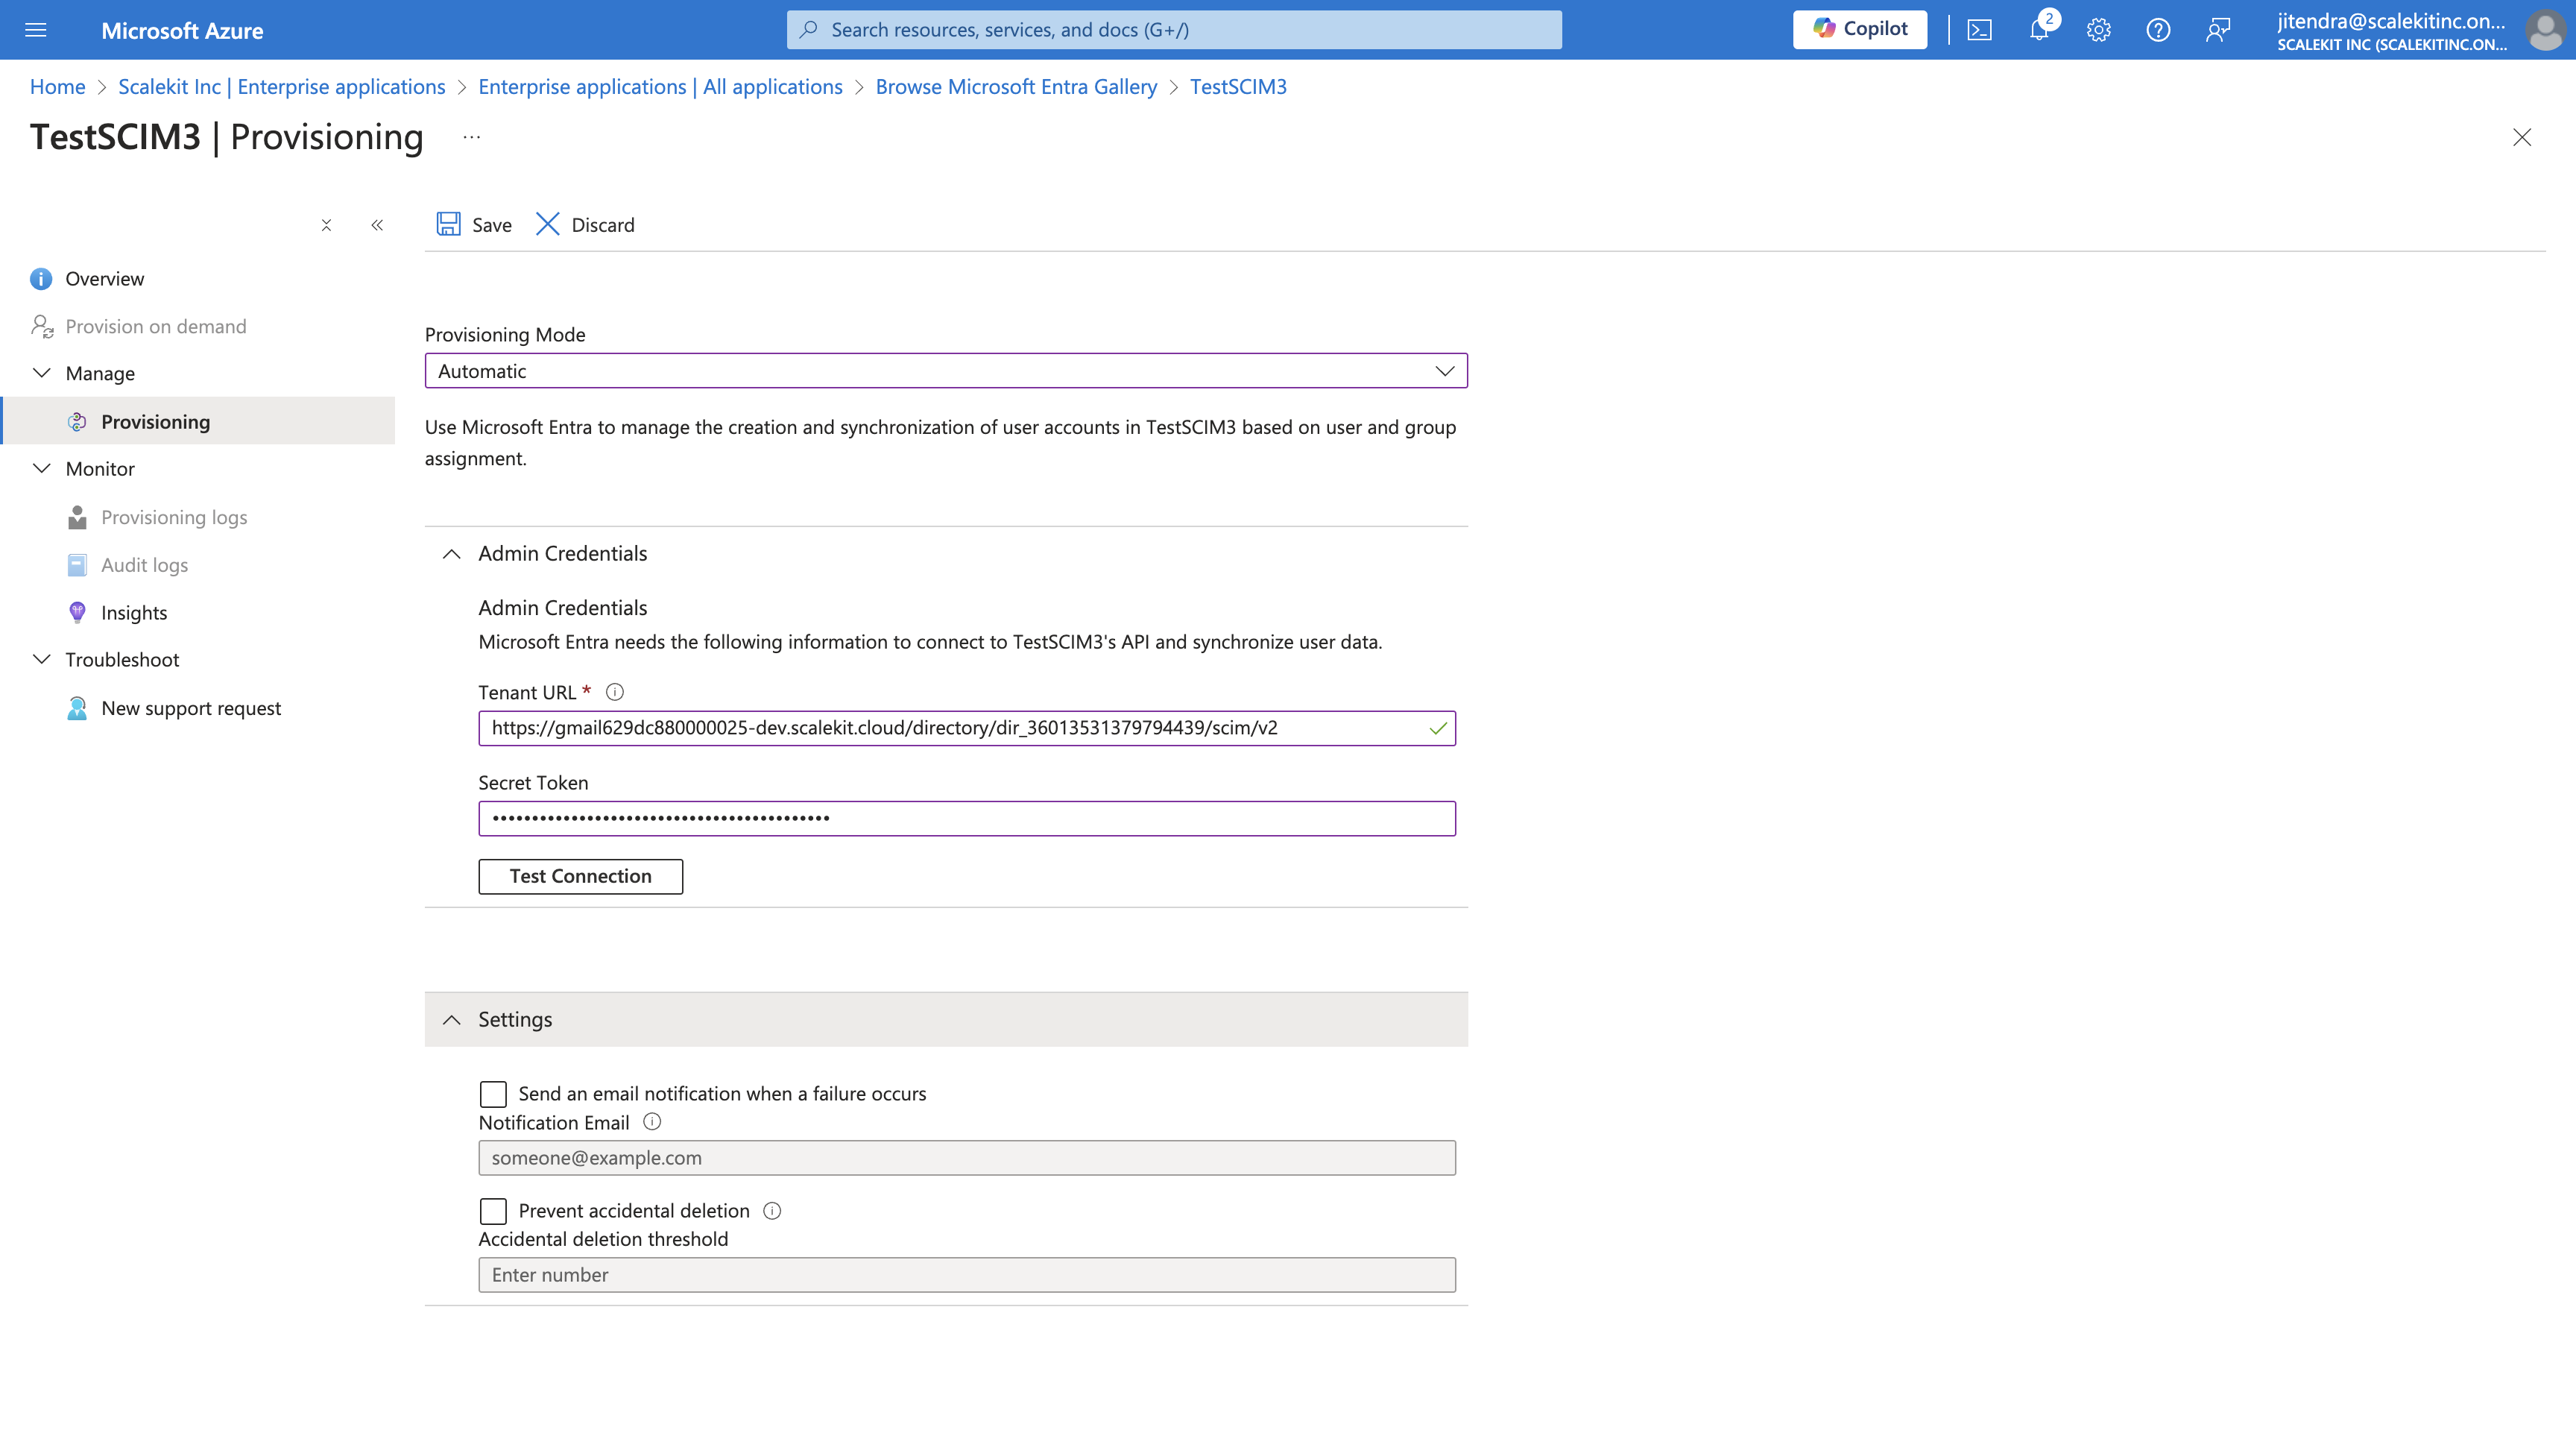Open Scalekit Inc Enterprise applications breadcrumb
This screenshot has width=2576, height=1430.
click(281, 87)
